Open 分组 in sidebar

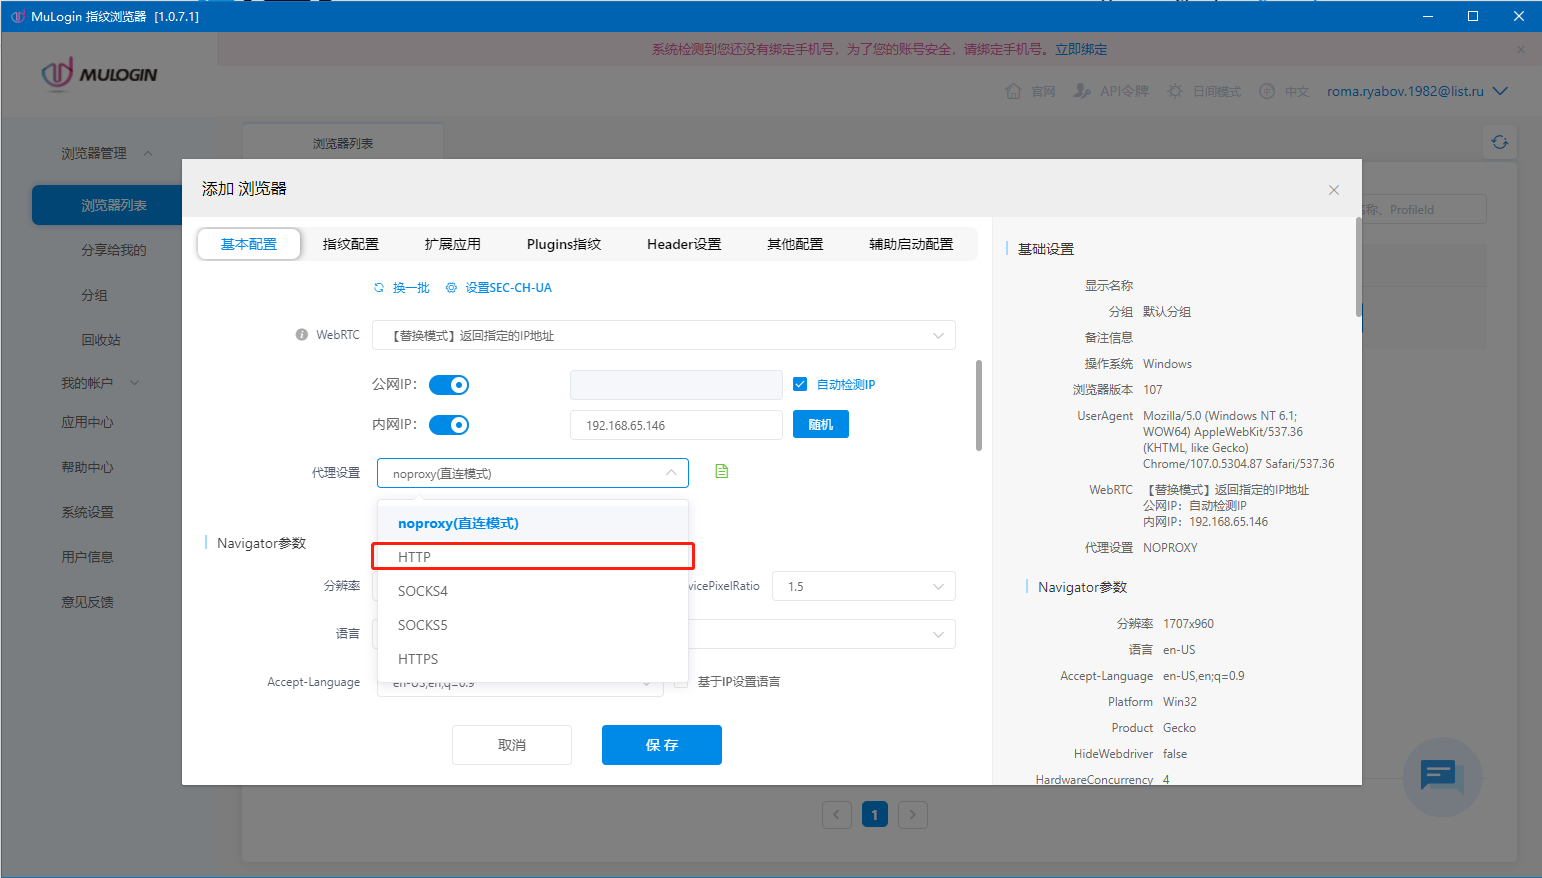pyautogui.click(x=95, y=295)
